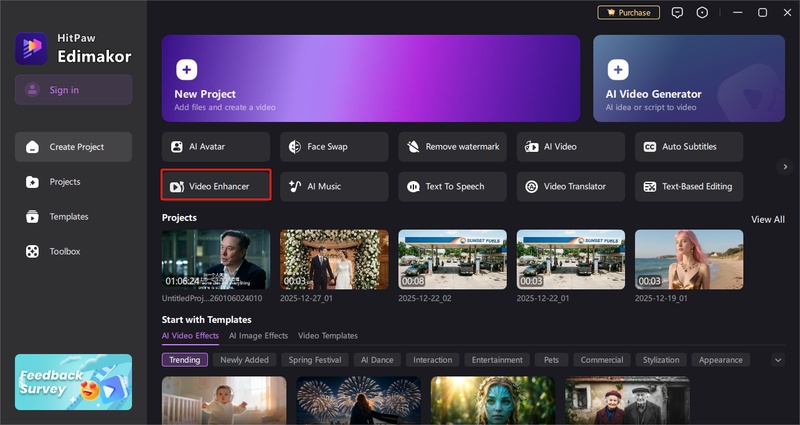Open project 2025-12-27_01 wedding thumbnail
800x425 pixels.
pos(334,260)
